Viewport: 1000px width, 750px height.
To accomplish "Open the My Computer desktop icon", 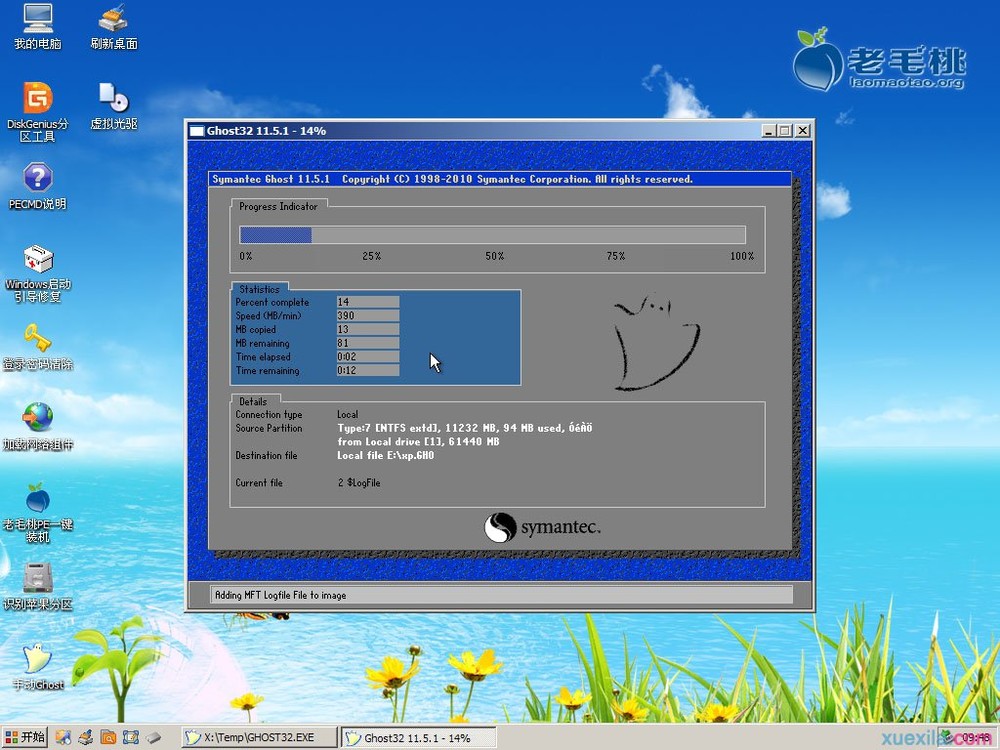I will (37, 20).
